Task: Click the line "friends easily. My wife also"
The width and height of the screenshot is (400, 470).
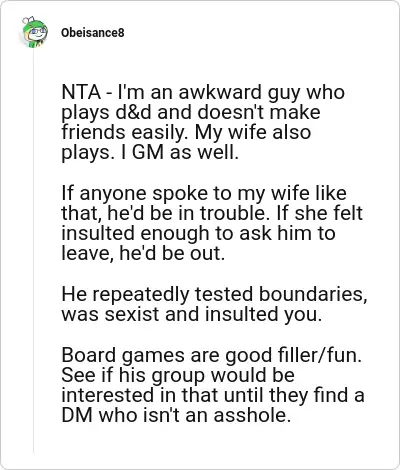Action: point(186,132)
